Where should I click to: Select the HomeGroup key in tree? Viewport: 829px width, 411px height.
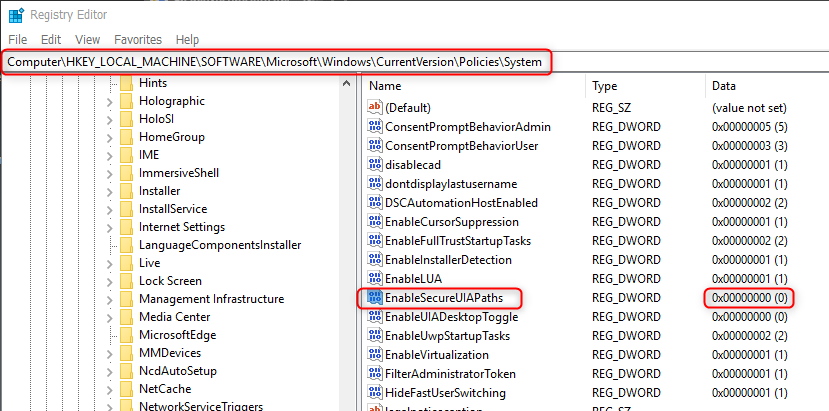click(x=171, y=137)
